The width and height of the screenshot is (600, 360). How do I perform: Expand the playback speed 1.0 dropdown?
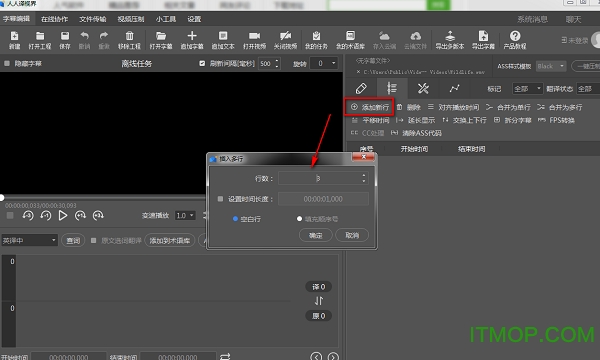point(185,216)
